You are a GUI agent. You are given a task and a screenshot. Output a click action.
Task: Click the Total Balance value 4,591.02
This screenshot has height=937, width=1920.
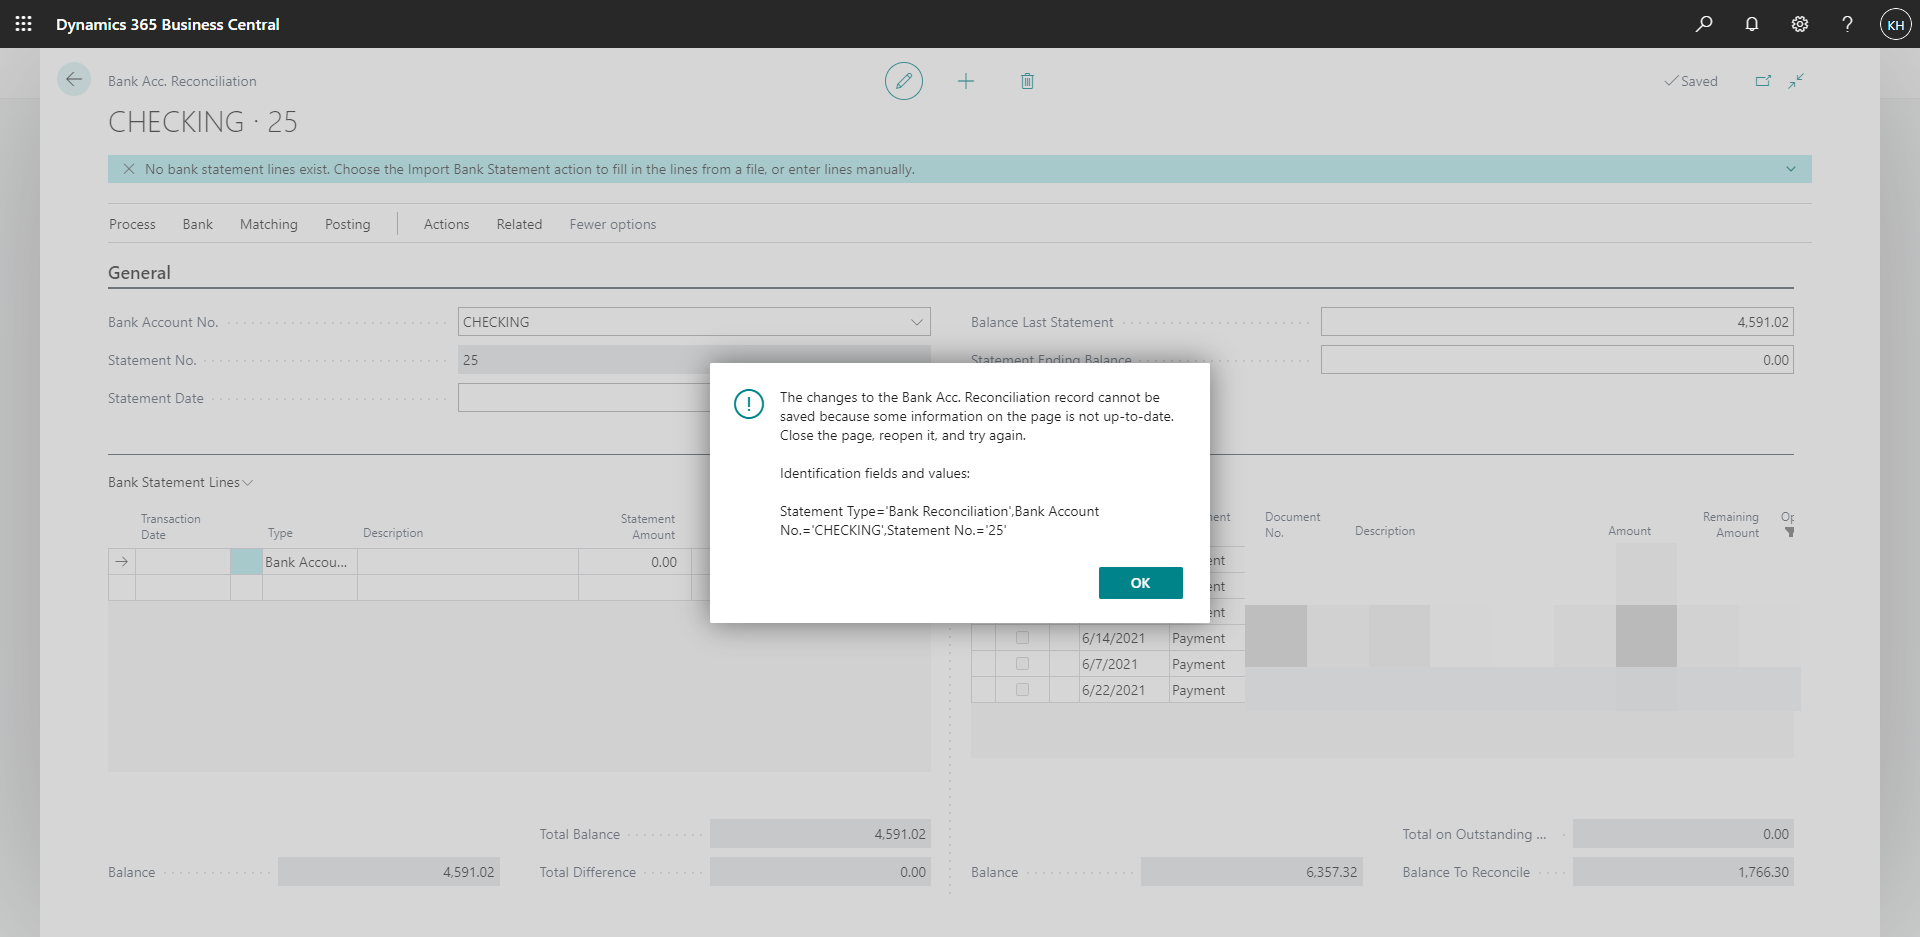coord(820,834)
